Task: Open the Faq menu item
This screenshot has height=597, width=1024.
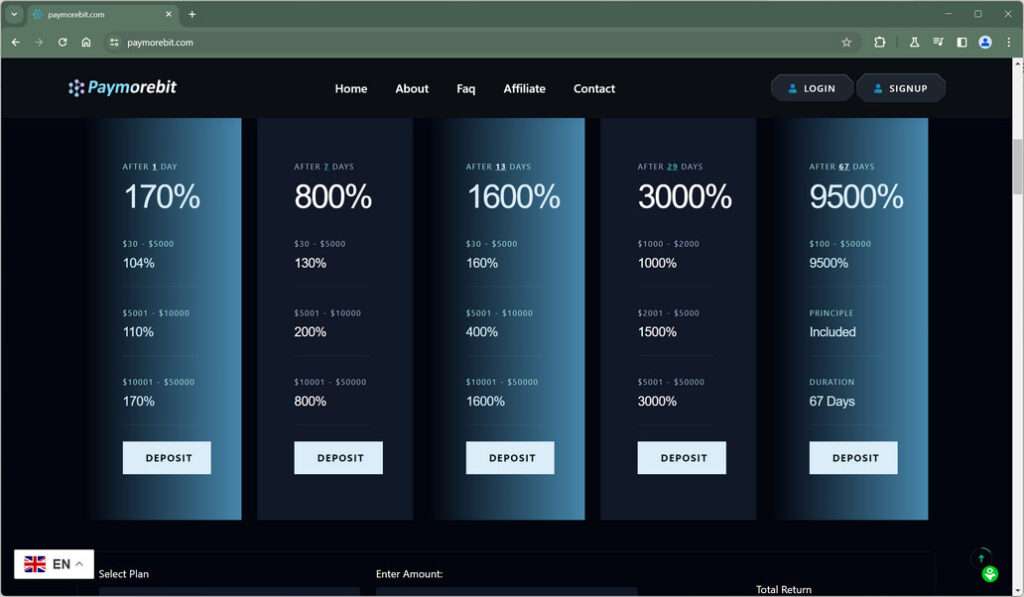Action: click(466, 89)
